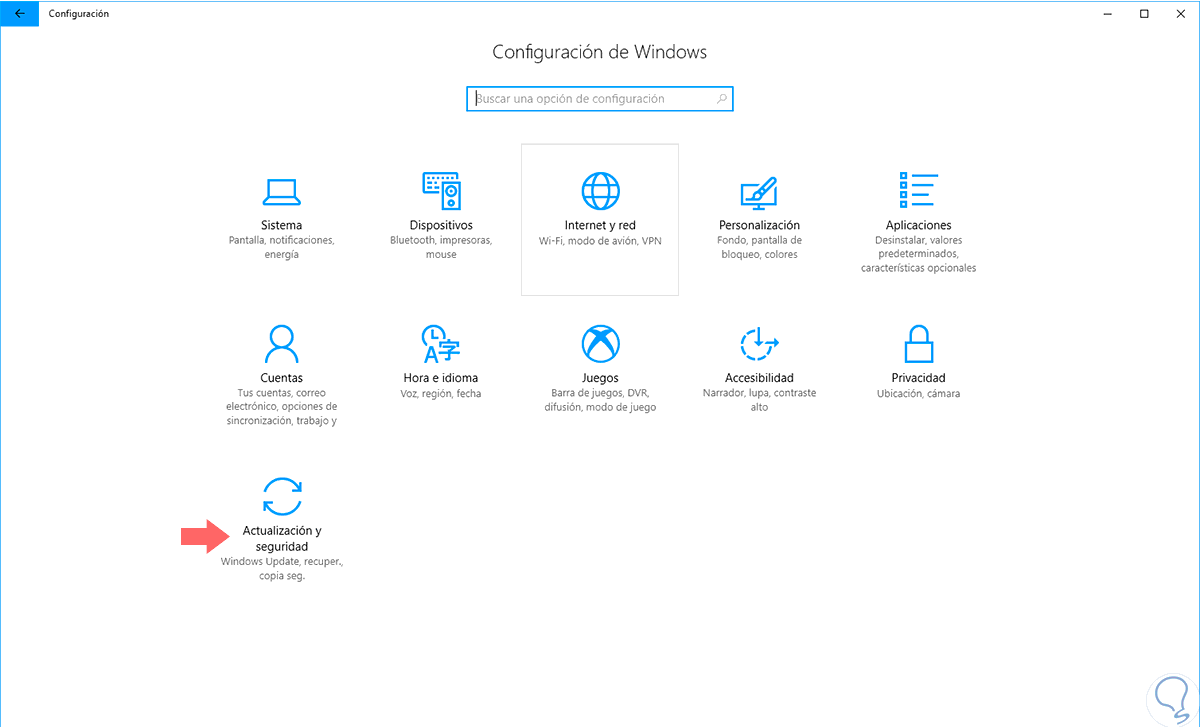Screen dimensions: 1200x727
Task: Click 'Voz, región, fecha' text
Action: click(441, 394)
